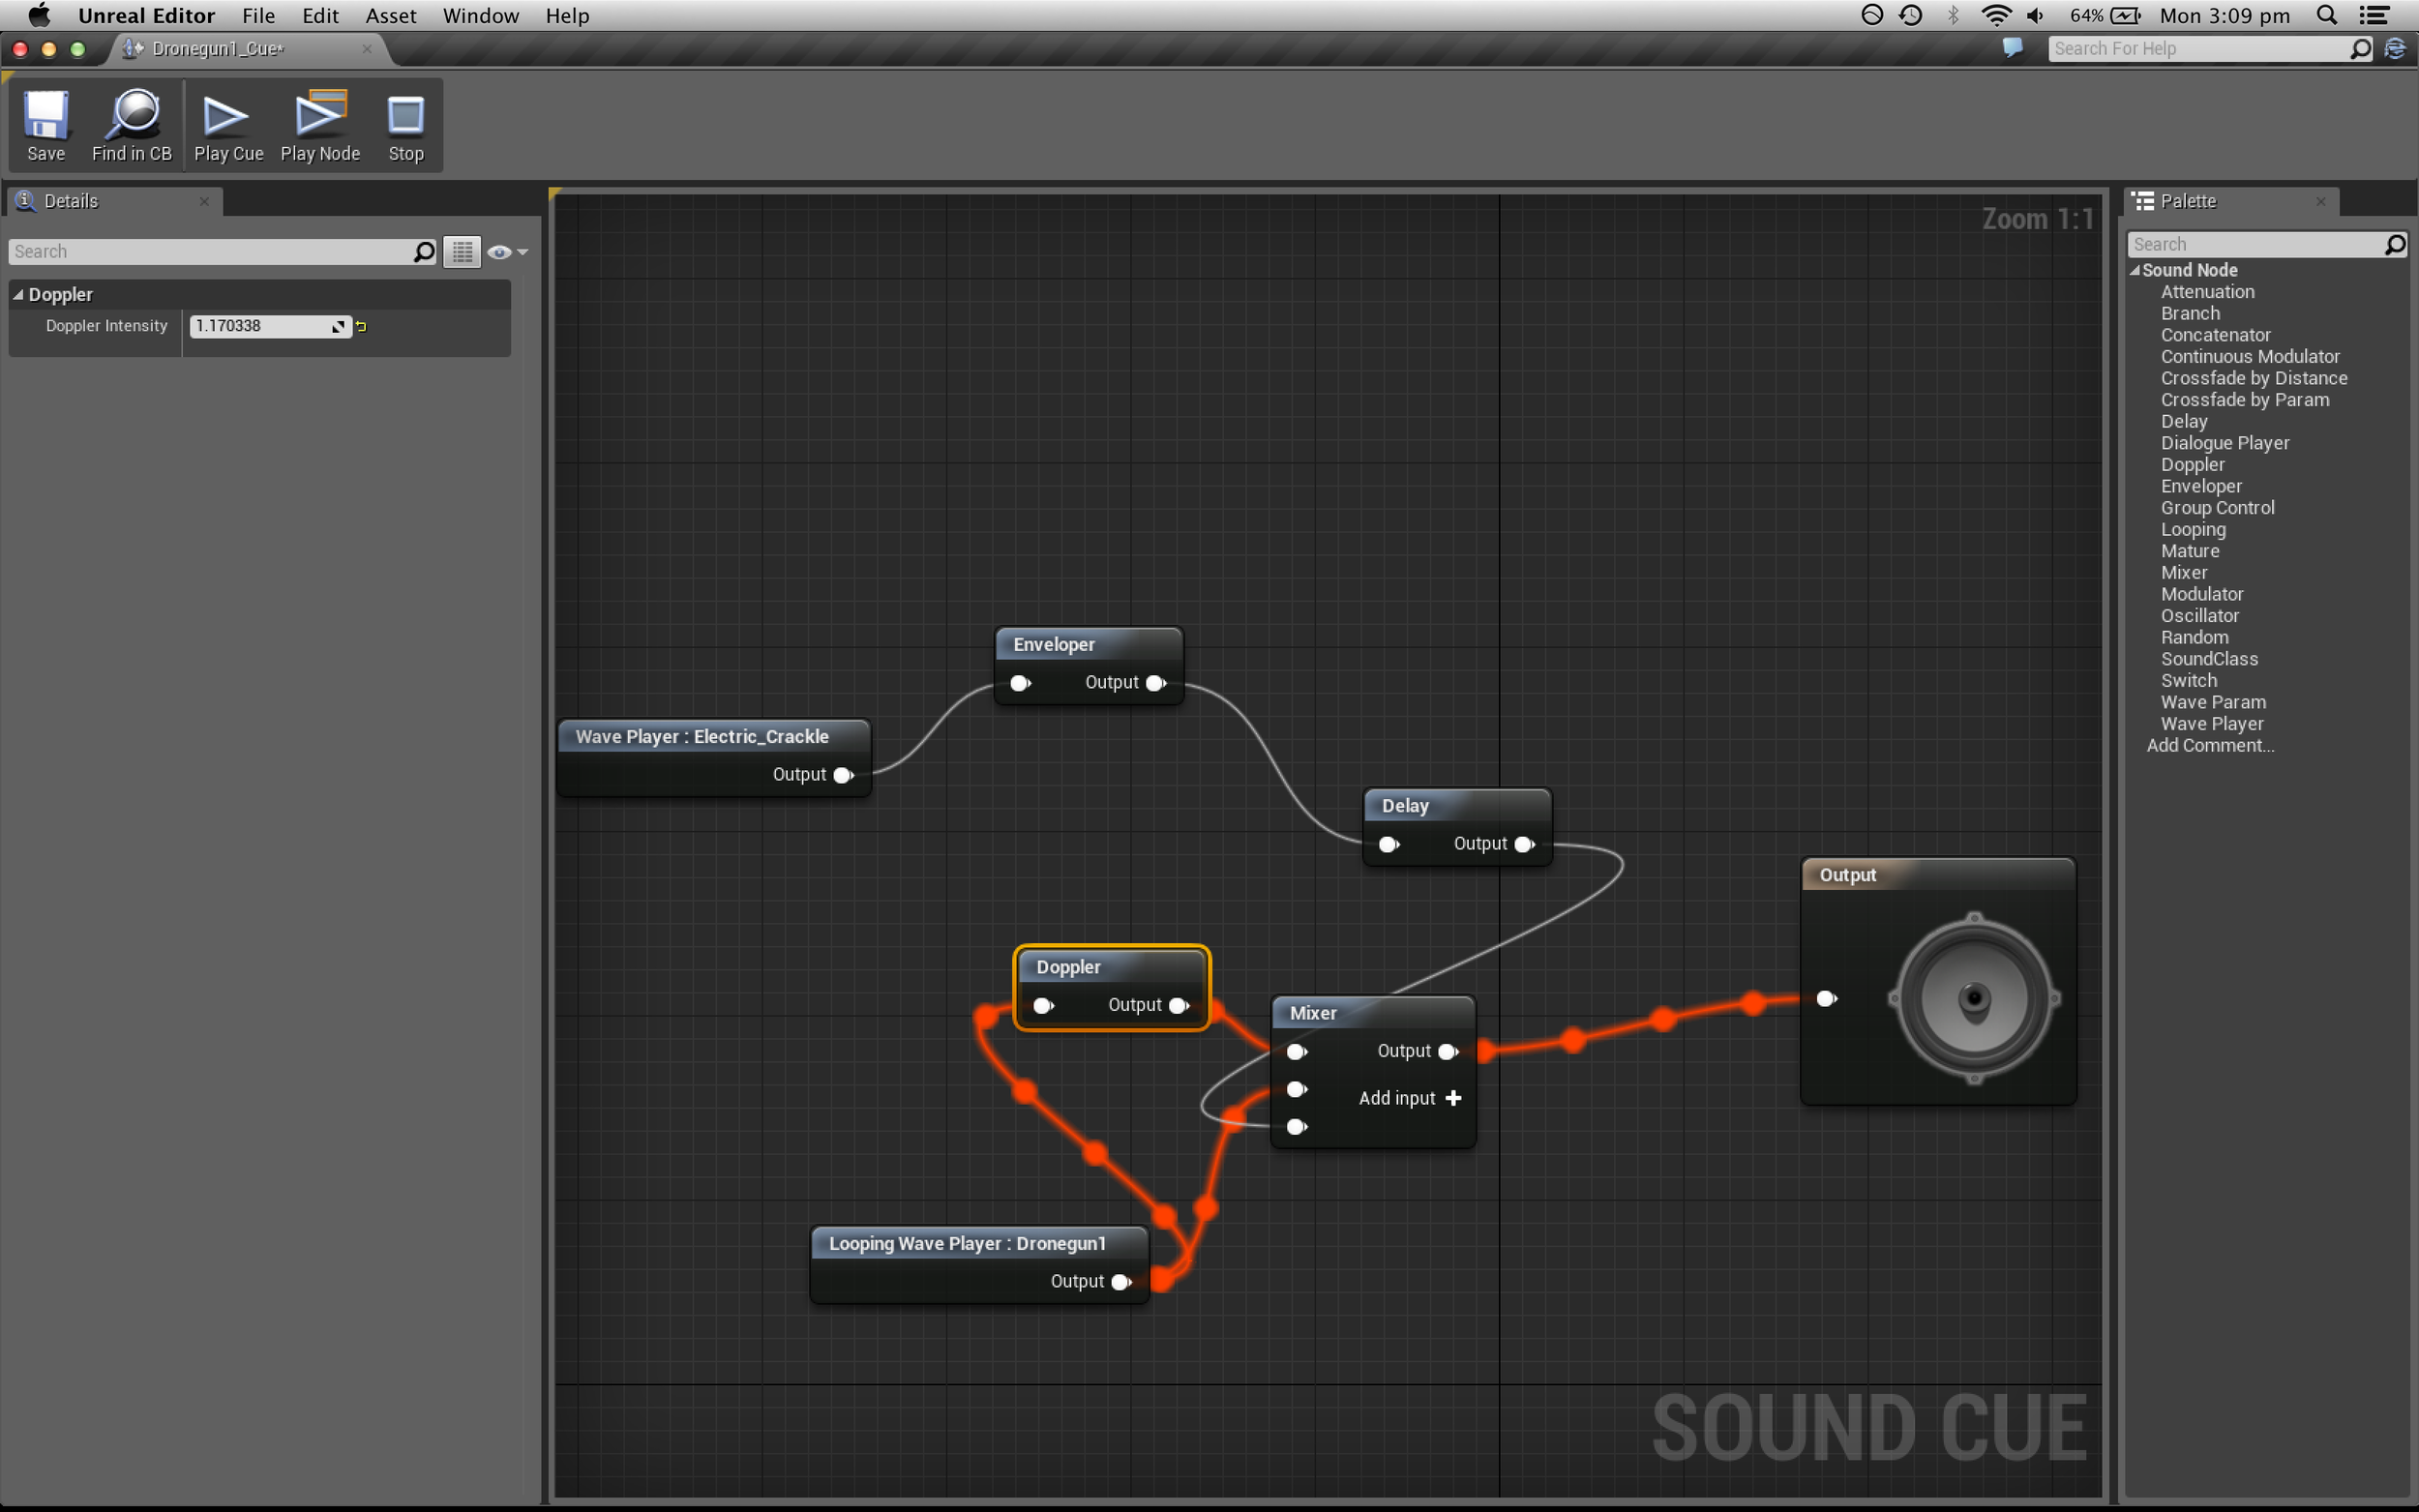
Task: Close the Details tab
Action: click(204, 201)
